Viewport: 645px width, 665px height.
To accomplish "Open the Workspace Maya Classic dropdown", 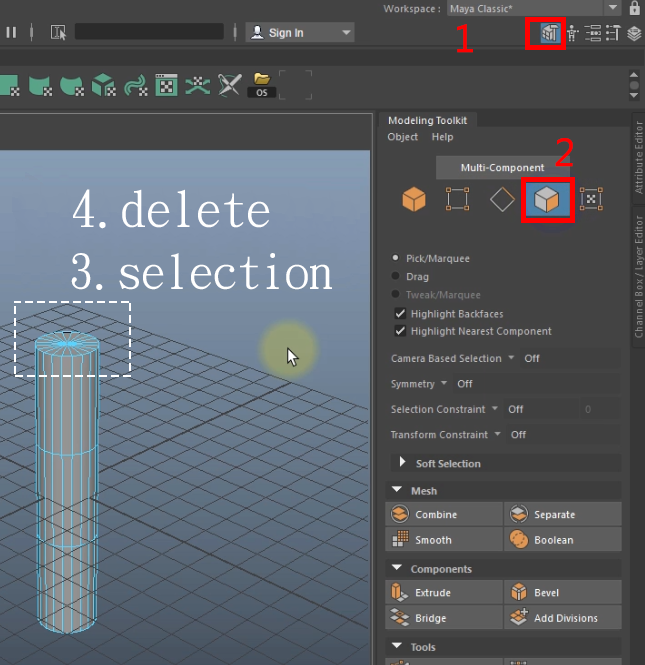I will (x=531, y=8).
